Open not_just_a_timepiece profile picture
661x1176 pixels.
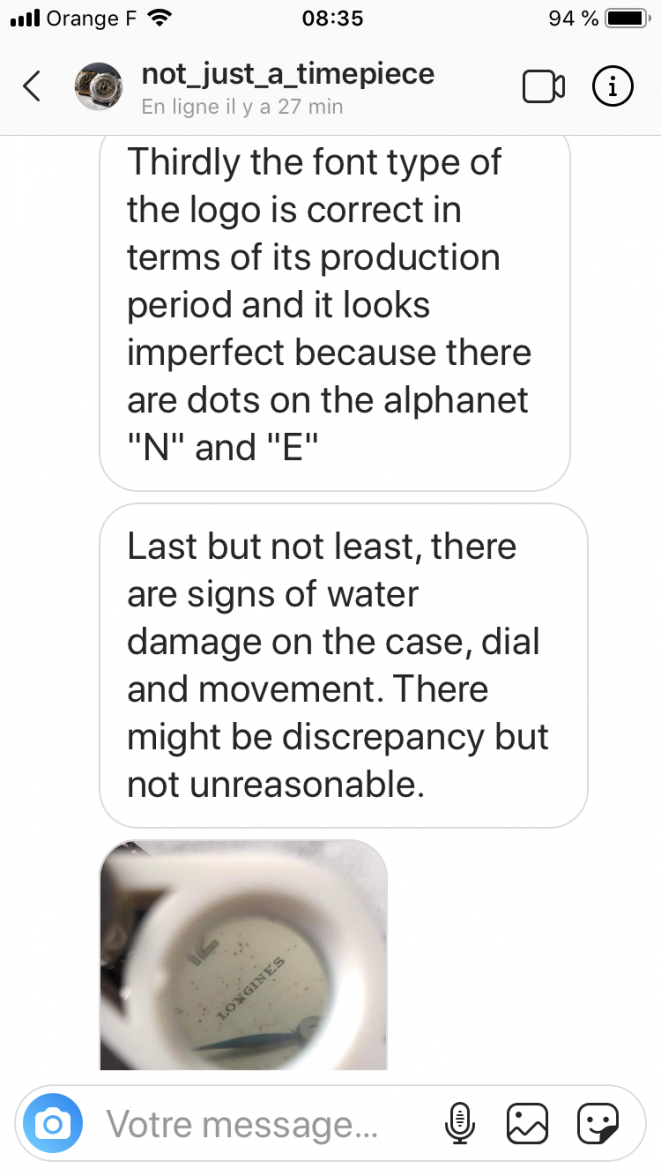[x=98, y=86]
